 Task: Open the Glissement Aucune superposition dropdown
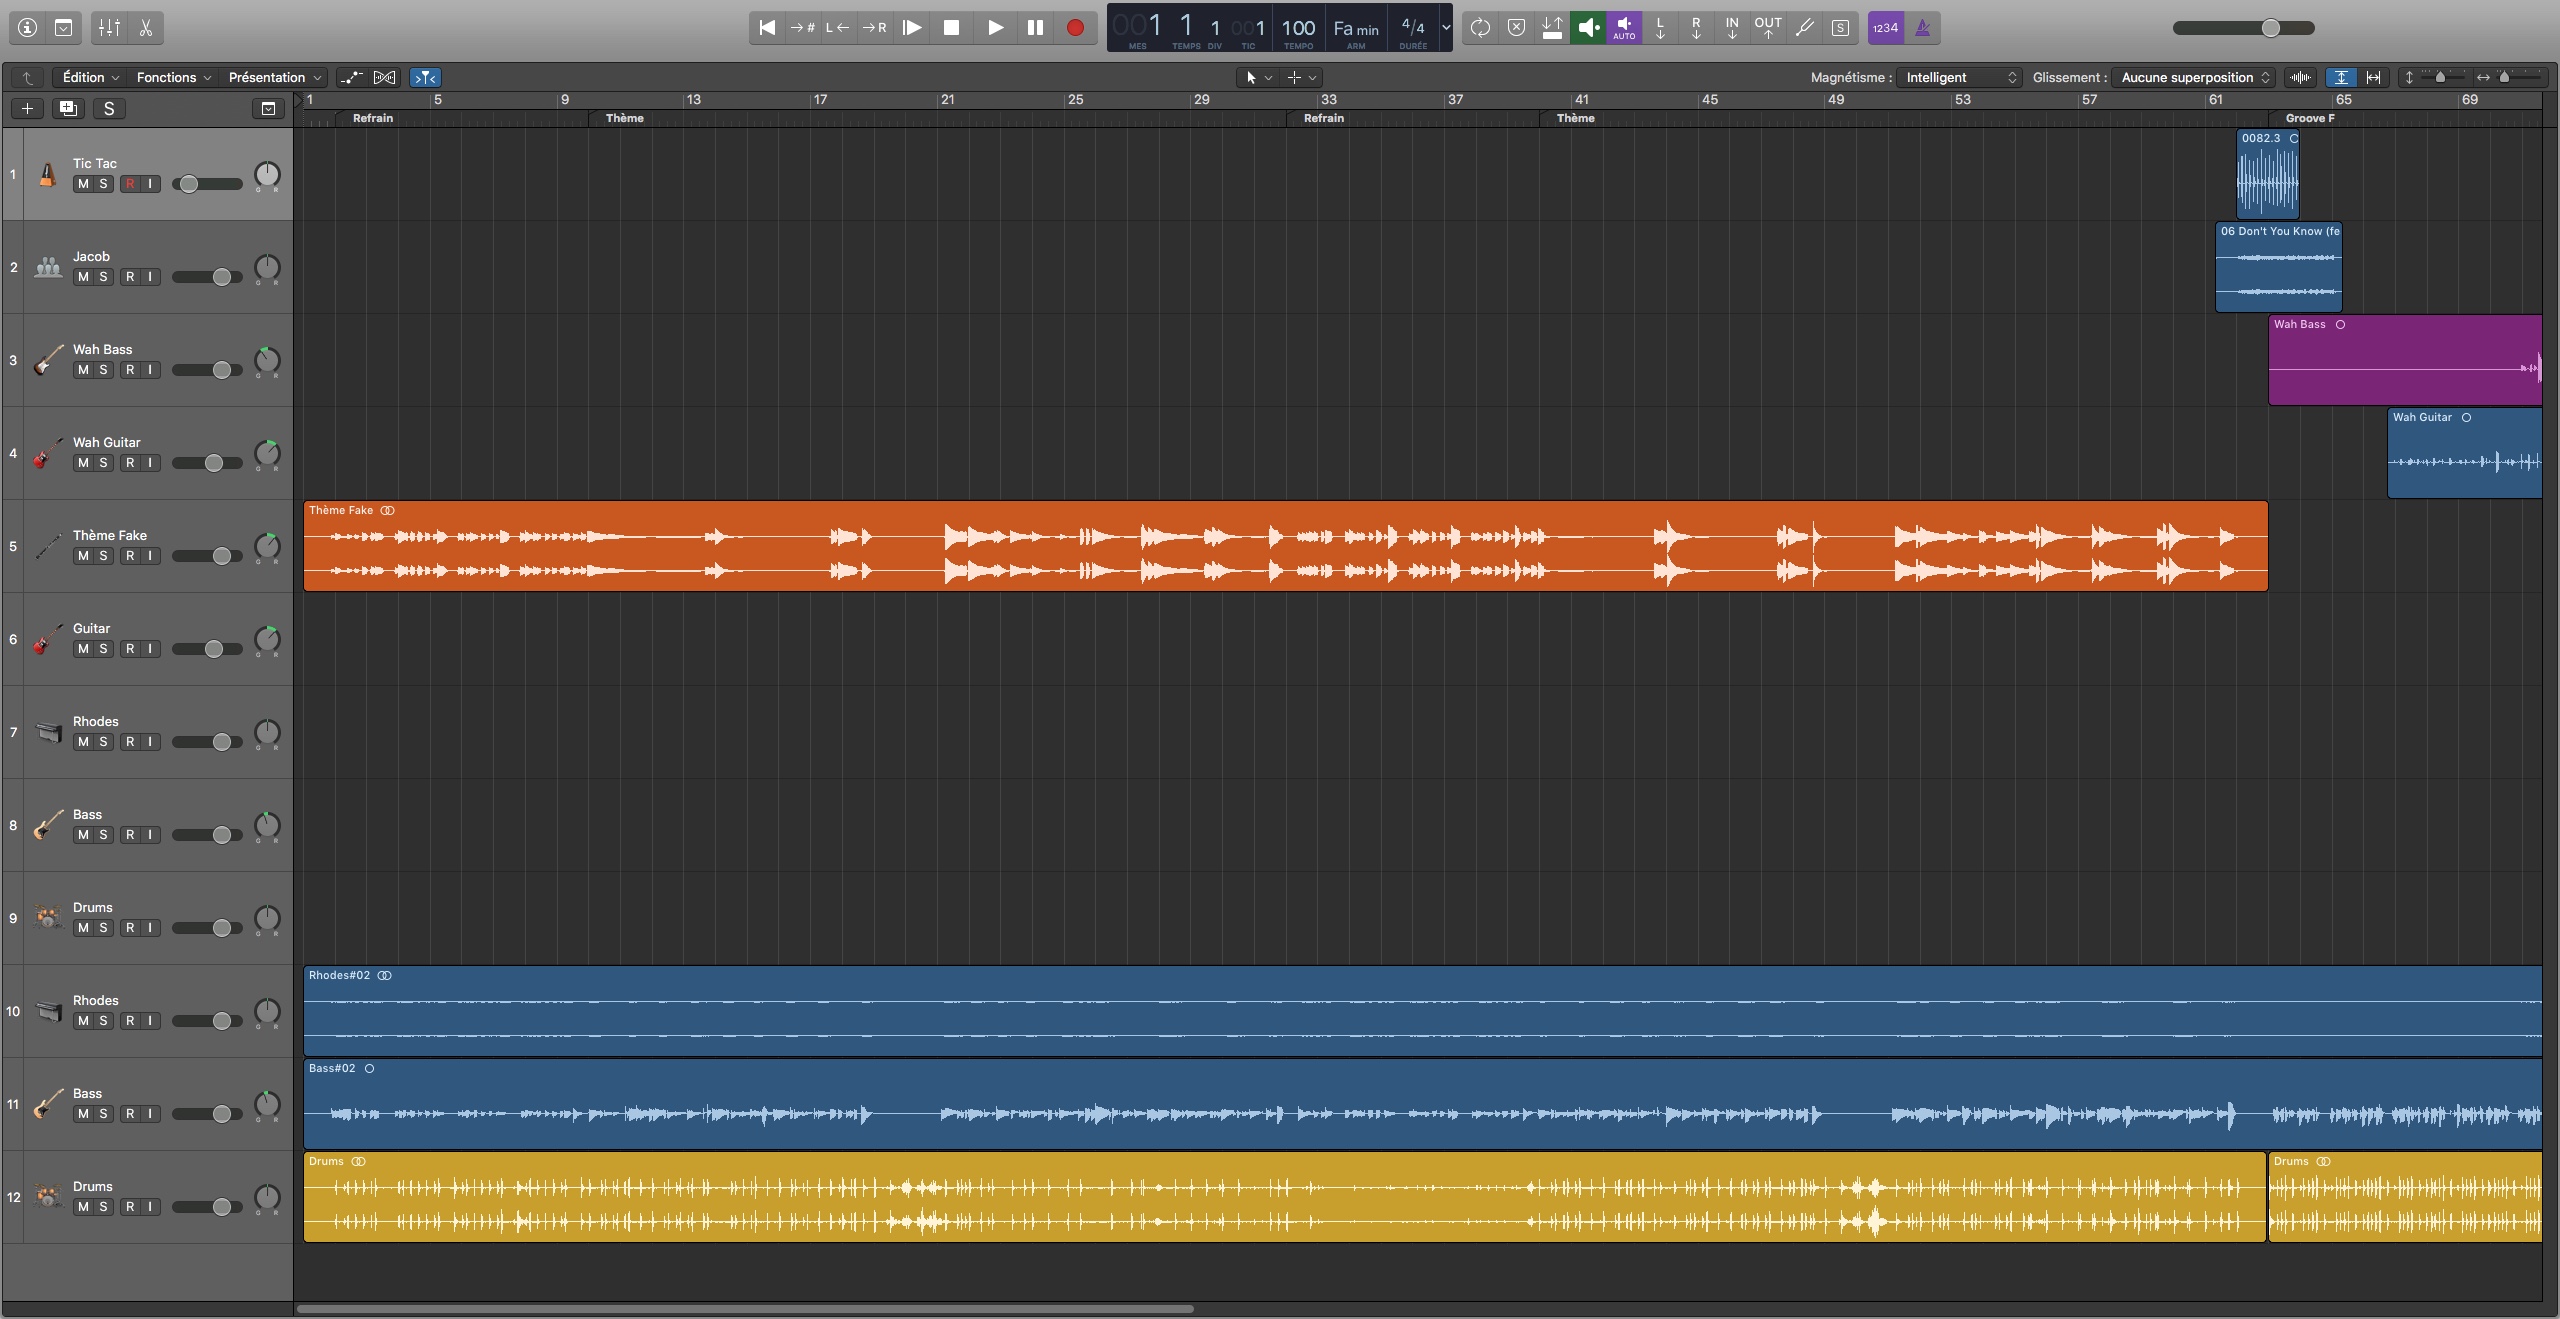pos(2194,77)
